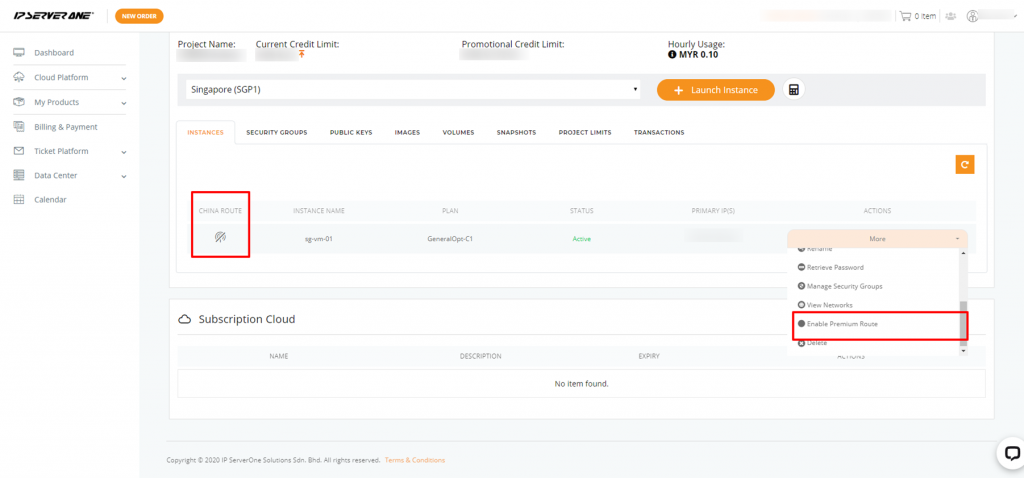Click the More menu scroll-up arrow
1024x478 pixels.
click(x=963, y=253)
